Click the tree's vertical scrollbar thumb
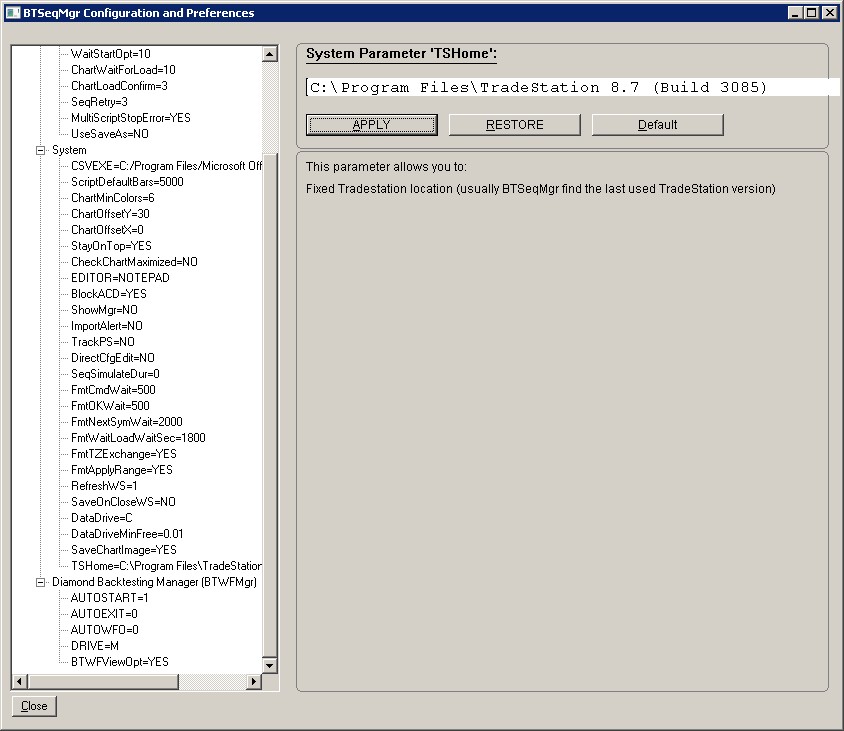The image size is (844, 731). 270,405
